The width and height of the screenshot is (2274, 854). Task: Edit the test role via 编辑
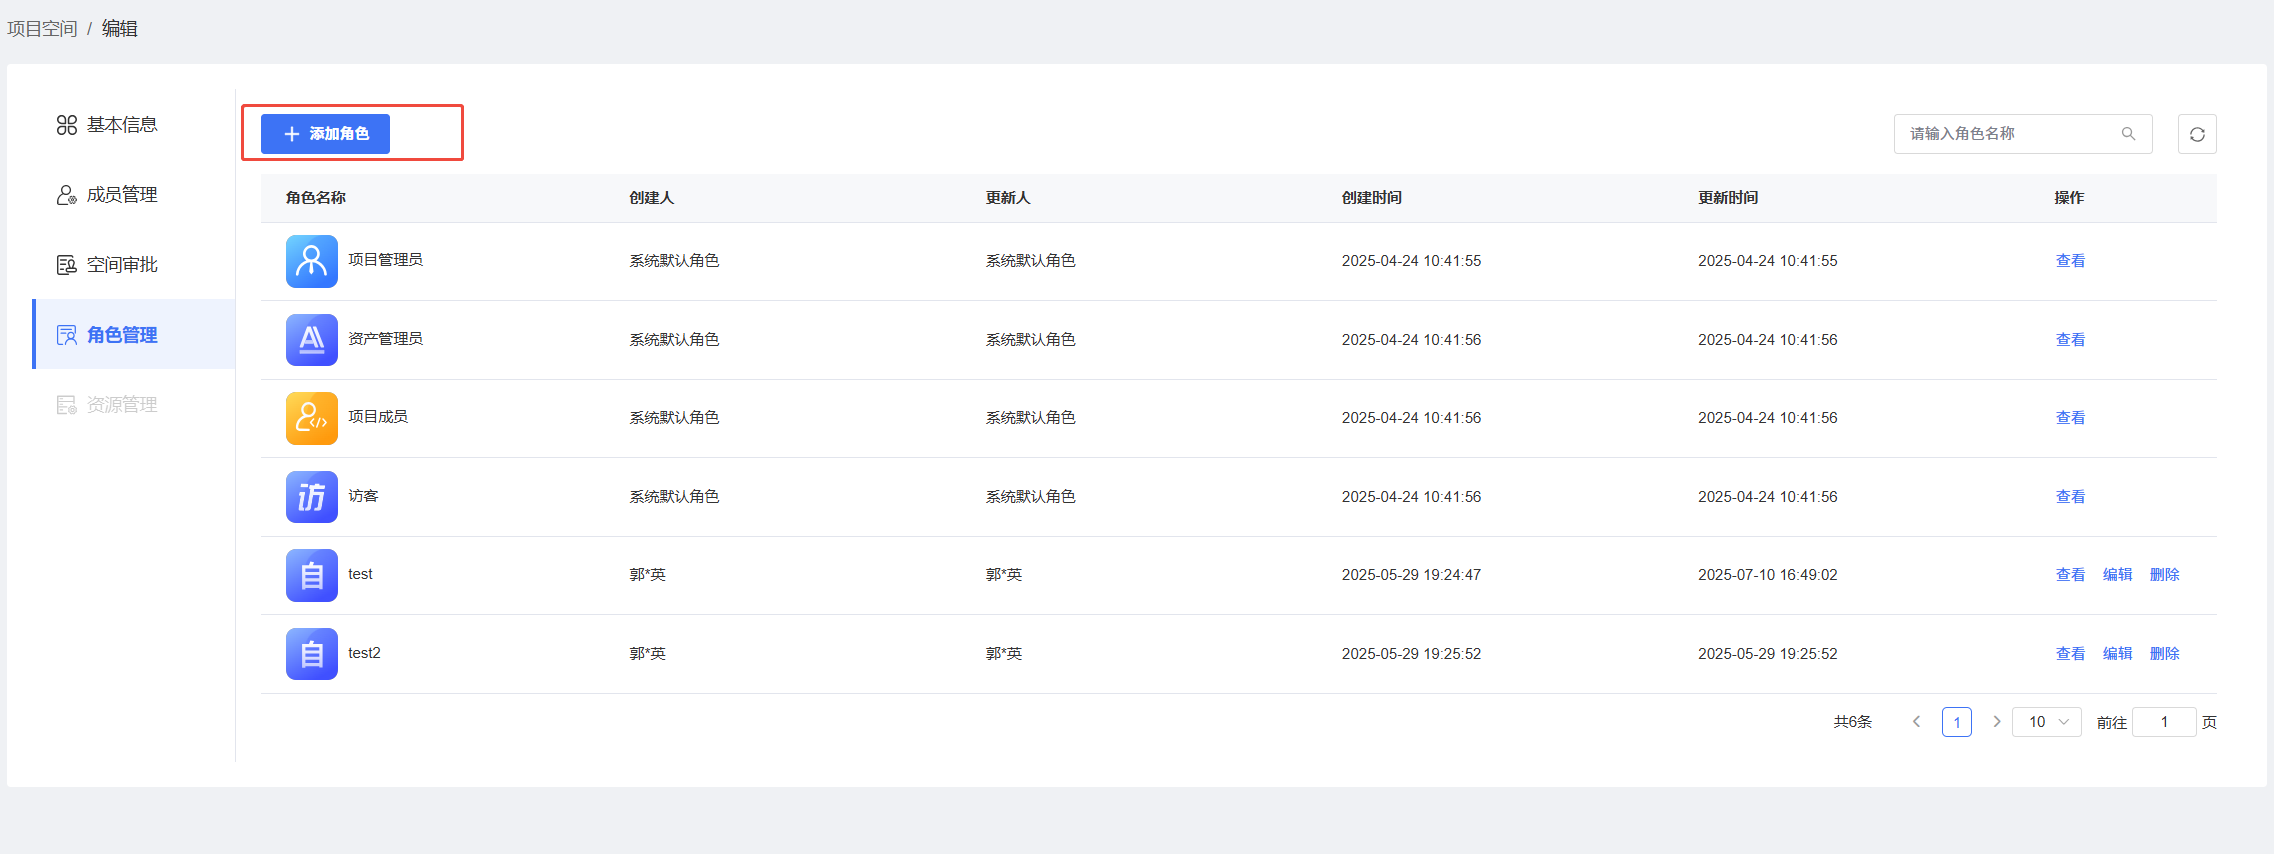(2117, 575)
